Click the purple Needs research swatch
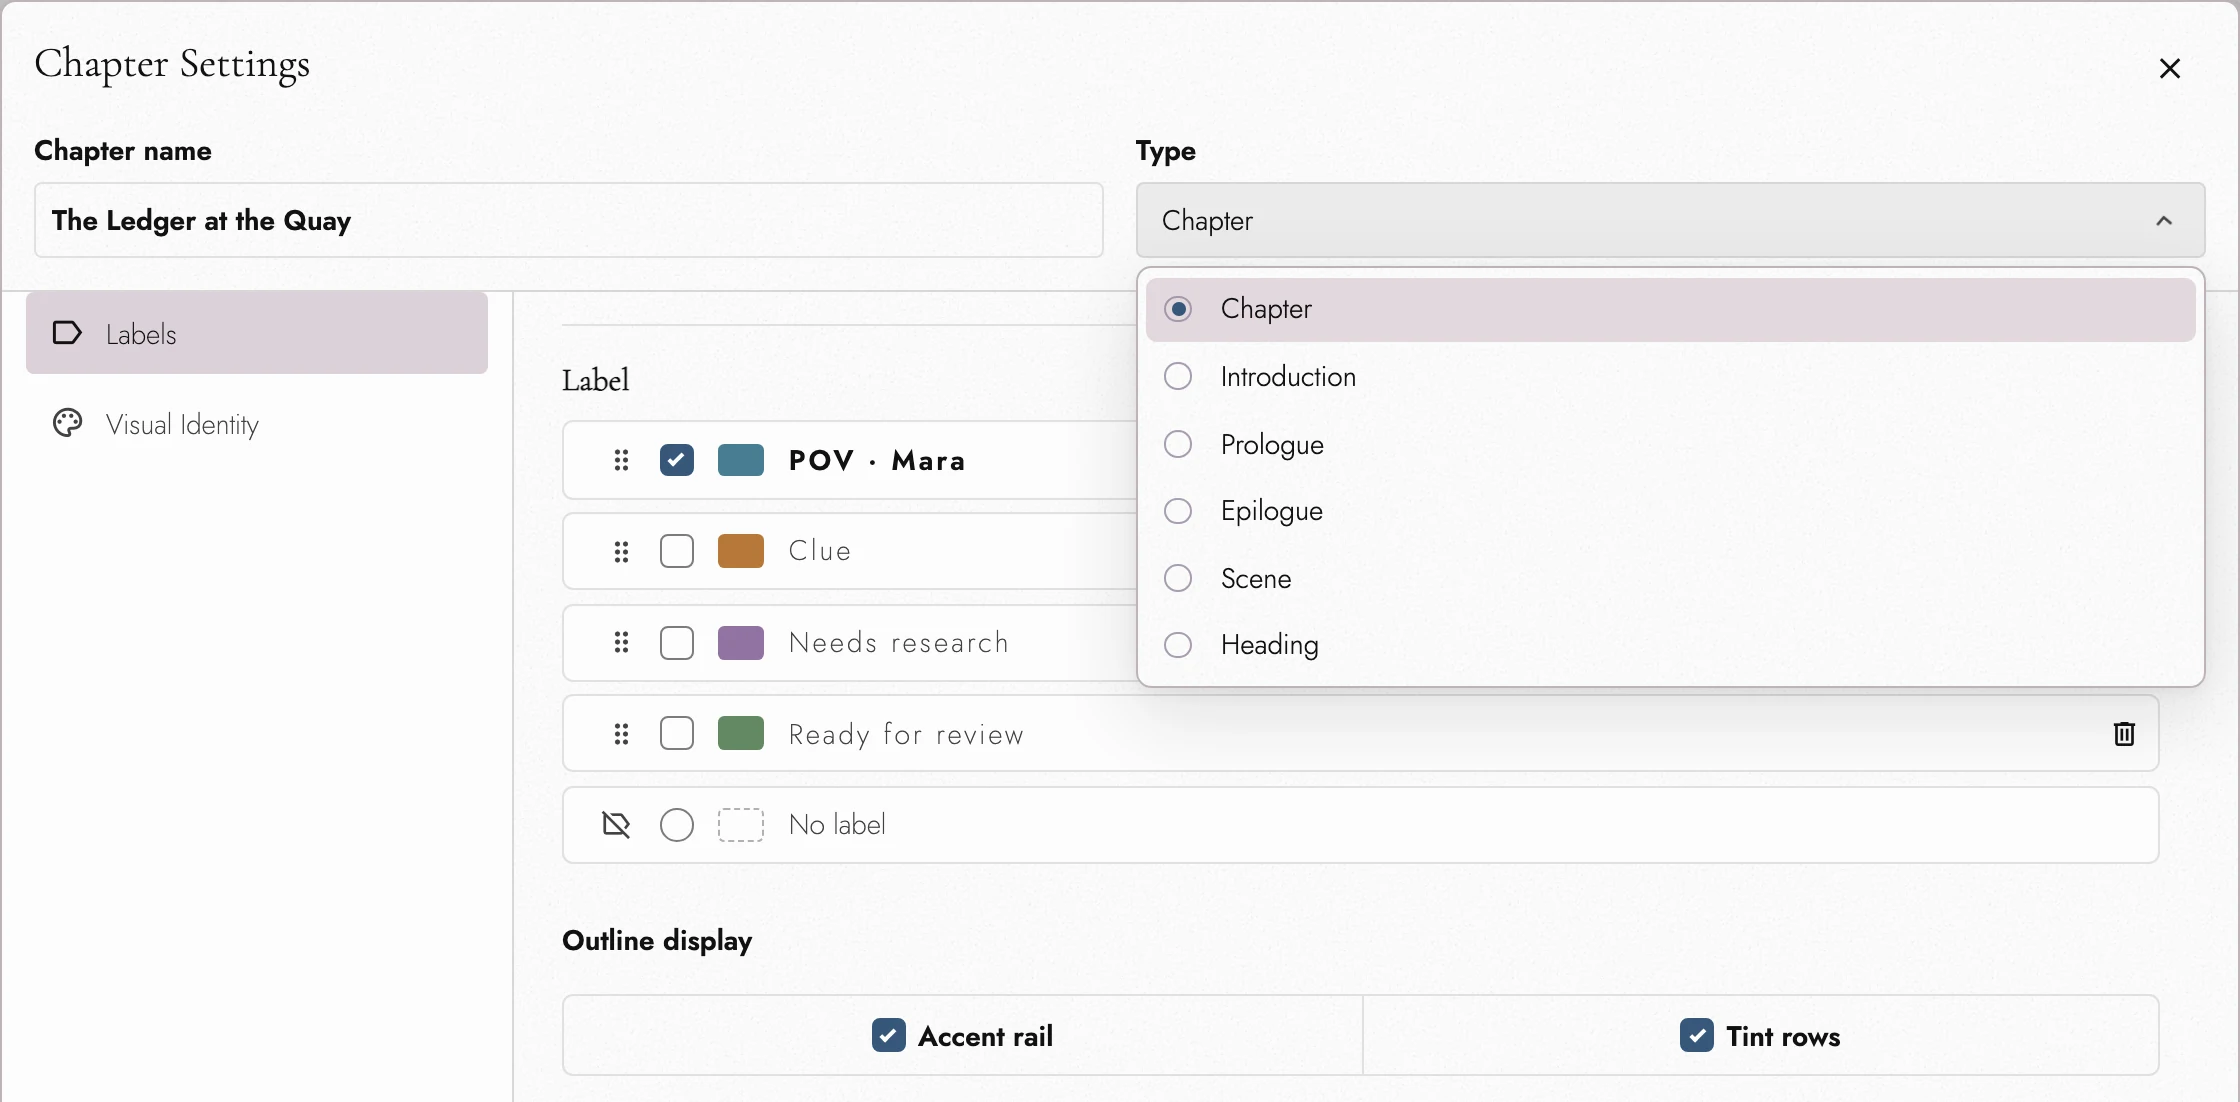This screenshot has height=1102, width=2240. pyautogui.click(x=741, y=642)
